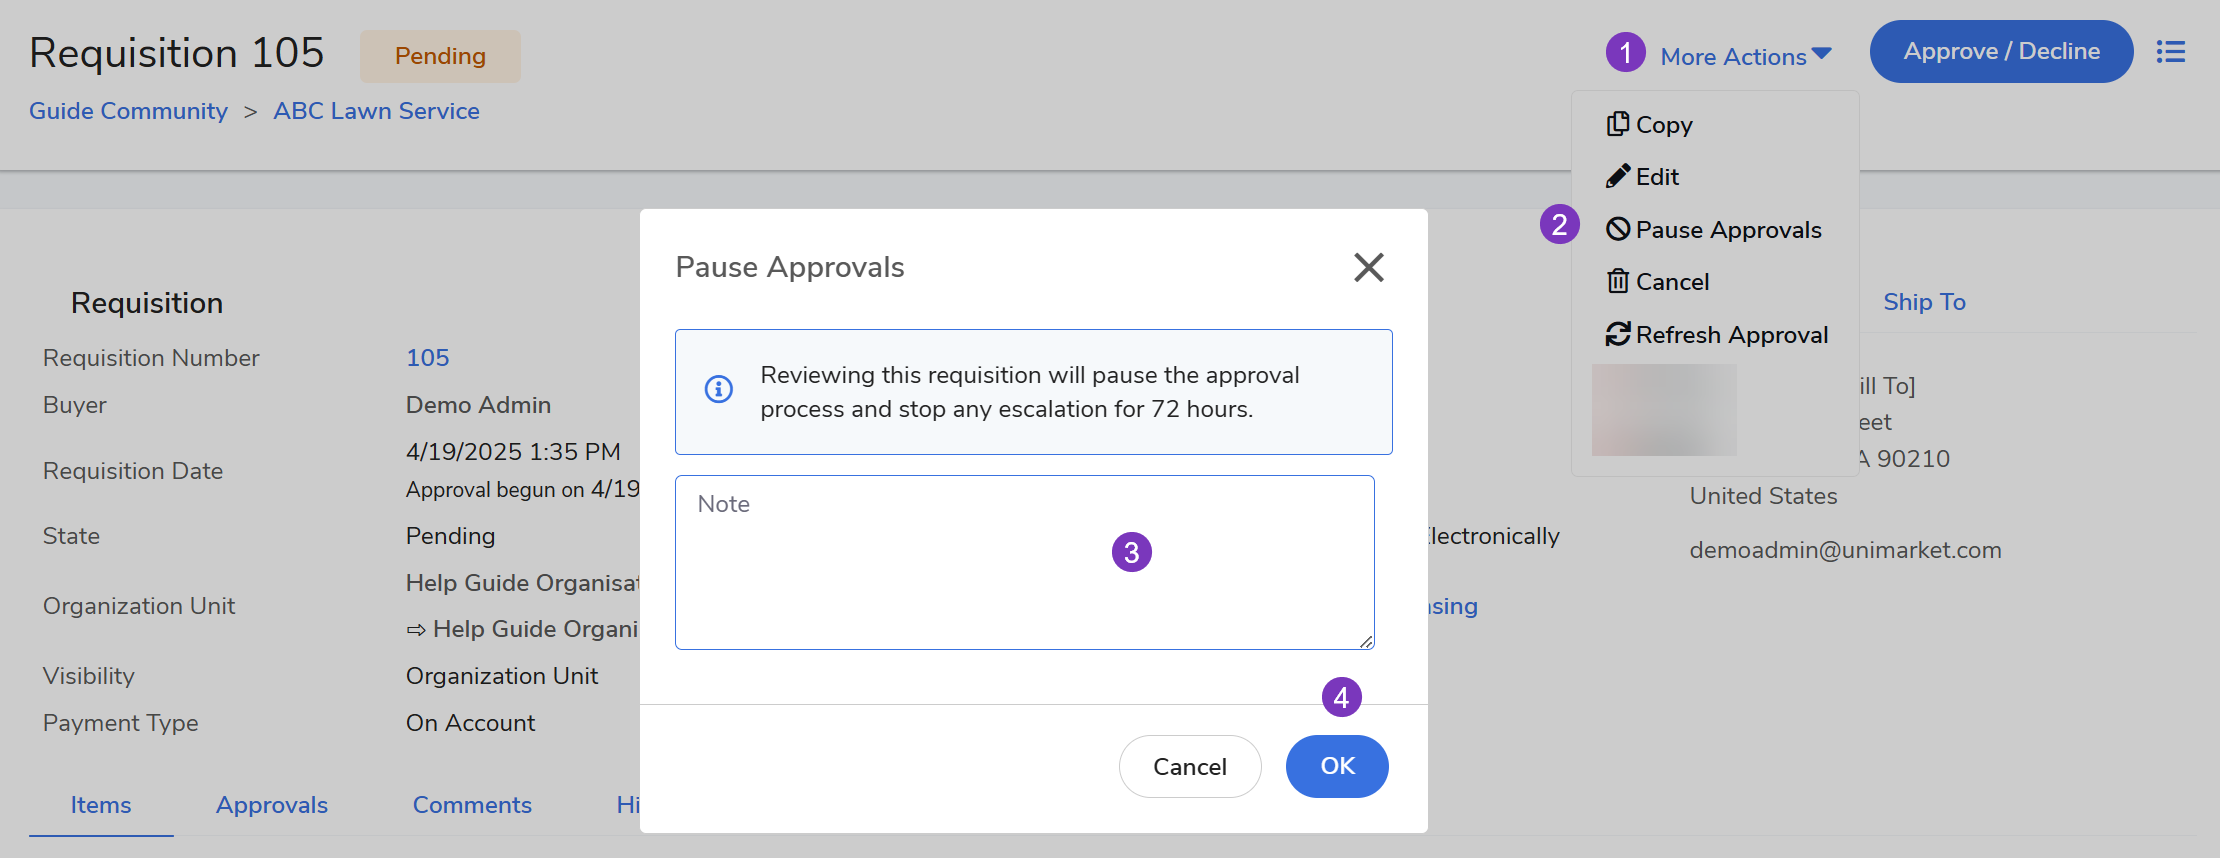Click the Approve / Decline button
Image resolution: width=2220 pixels, height=858 pixels.
click(2001, 52)
